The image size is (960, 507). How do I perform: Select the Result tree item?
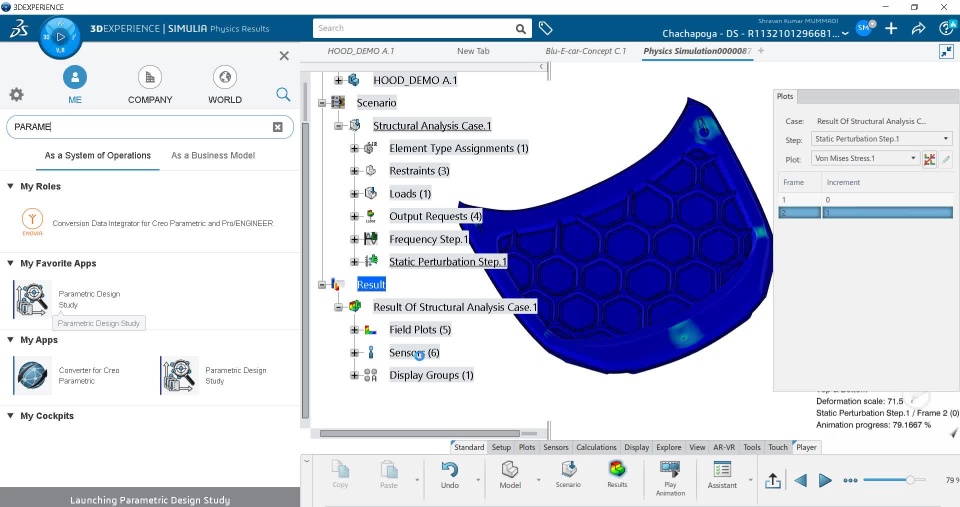point(371,285)
